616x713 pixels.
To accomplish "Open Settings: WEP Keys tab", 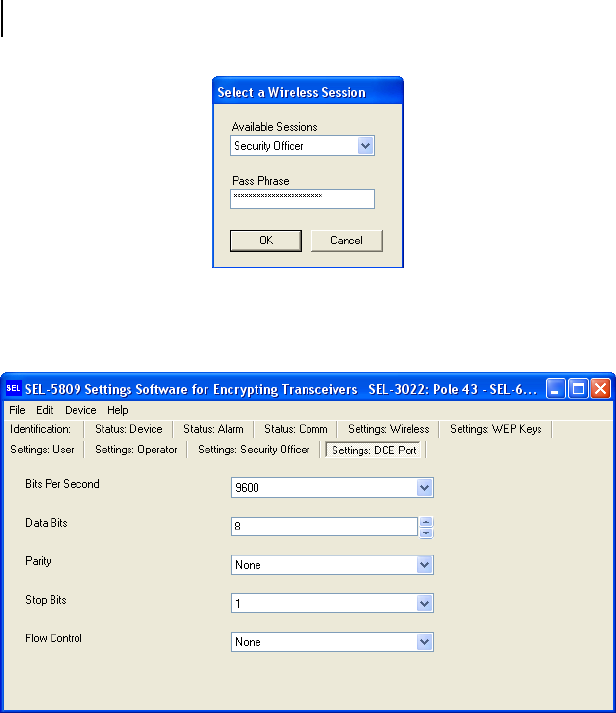I will [x=496, y=429].
